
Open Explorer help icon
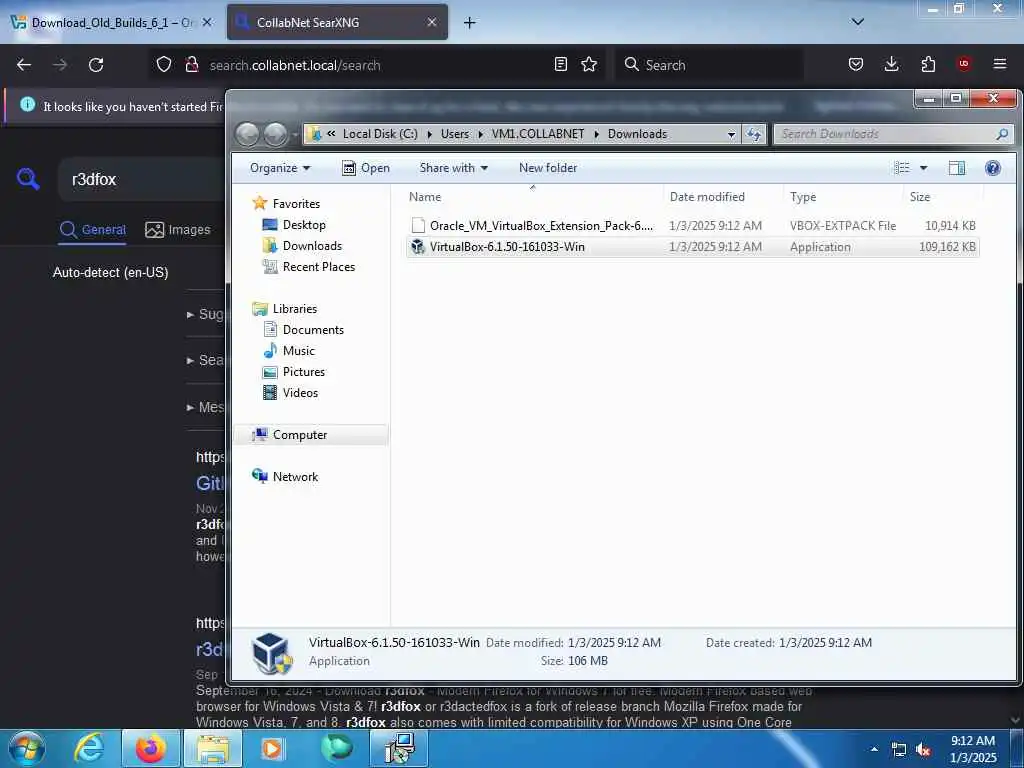tap(993, 168)
